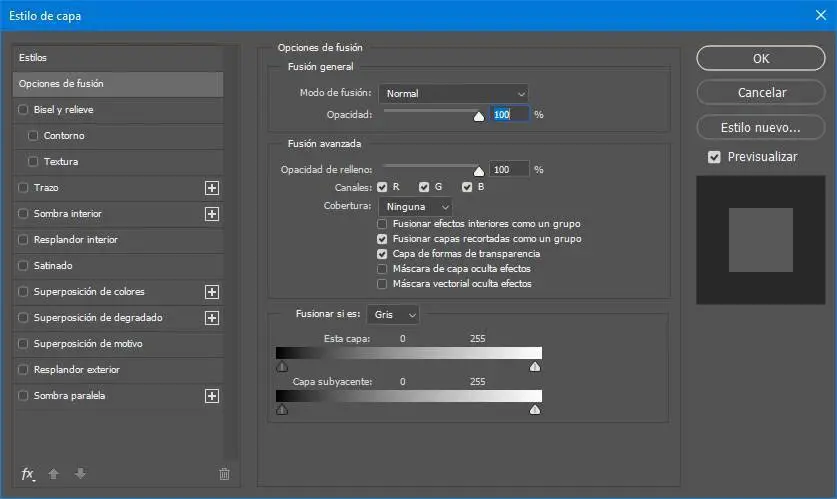Enable Superposición de colores checkbox

[23, 291]
